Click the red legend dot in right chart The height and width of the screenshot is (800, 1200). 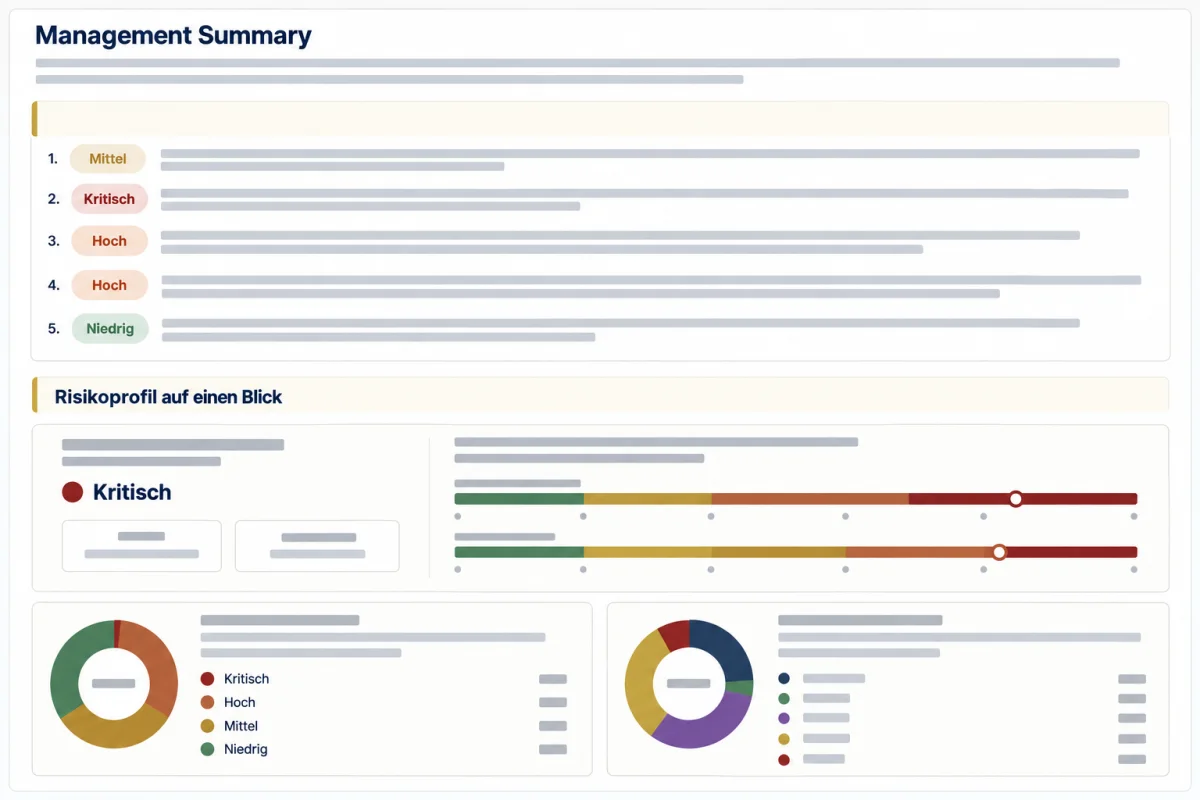click(x=784, y=760)
